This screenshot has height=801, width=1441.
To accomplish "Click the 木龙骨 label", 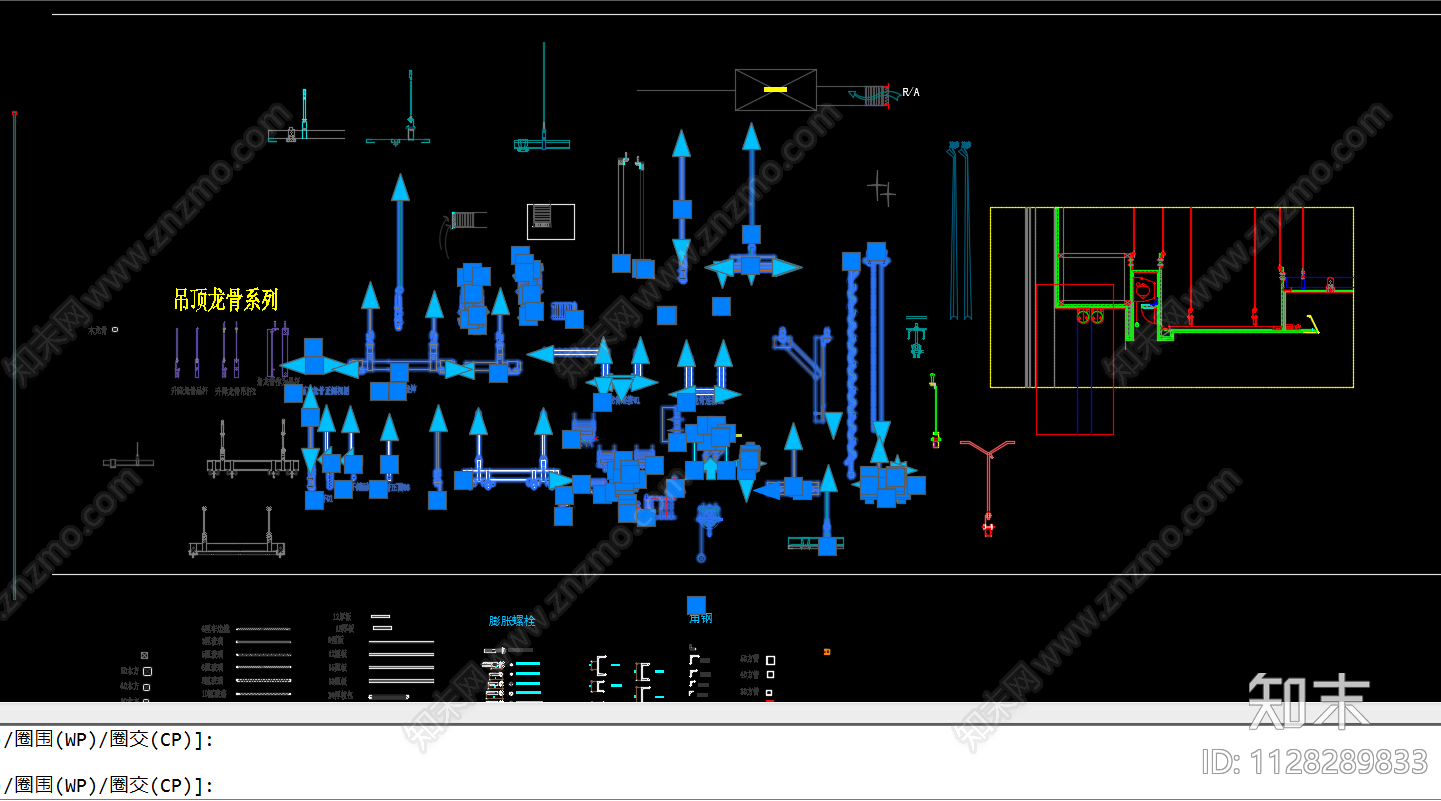I will pos(97,330).
